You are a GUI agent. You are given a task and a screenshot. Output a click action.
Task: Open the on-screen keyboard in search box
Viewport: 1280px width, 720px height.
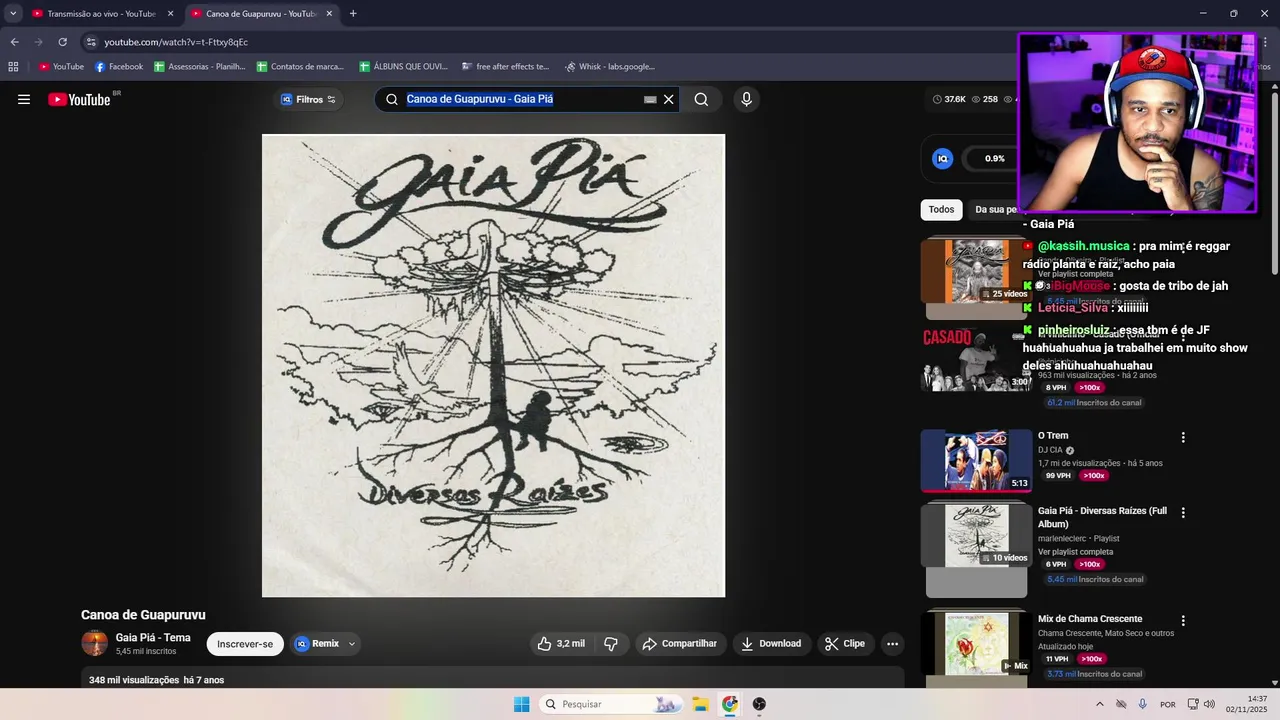pyautogui.click(x=650, y=99)
